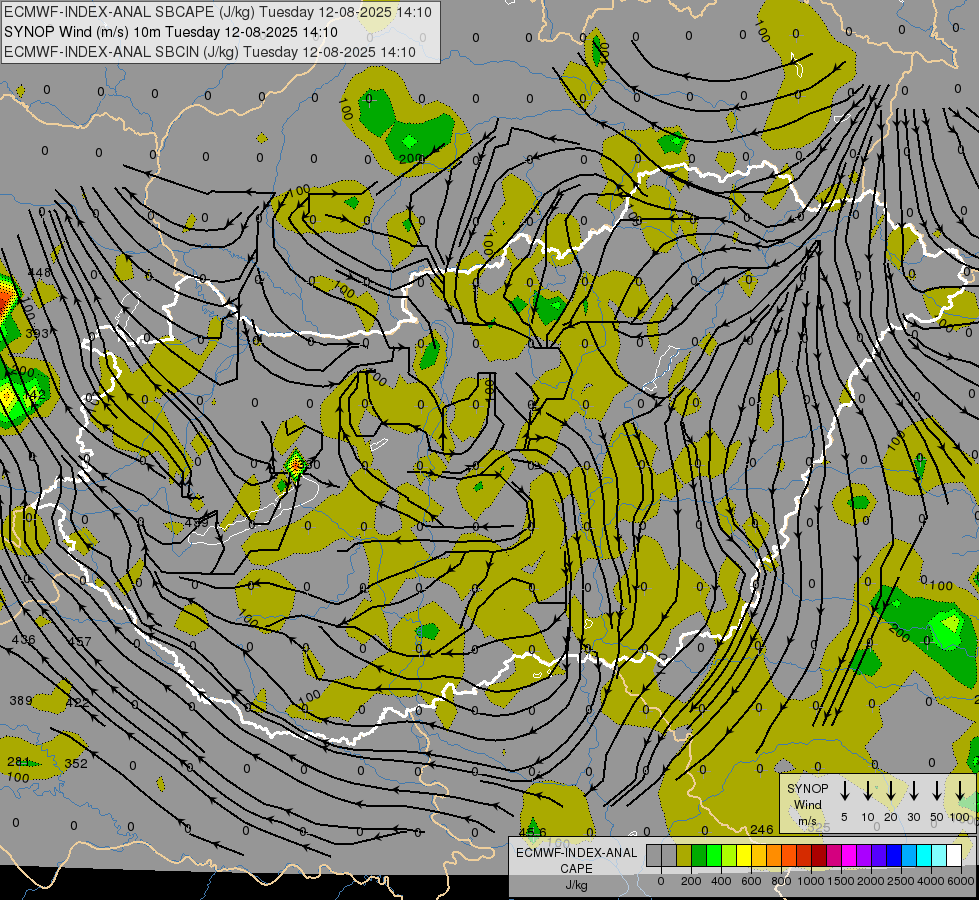Pick the pure yellow swatch in CAPE legend
The height and width of the screenshot is (900, 979).
(744, 855)
